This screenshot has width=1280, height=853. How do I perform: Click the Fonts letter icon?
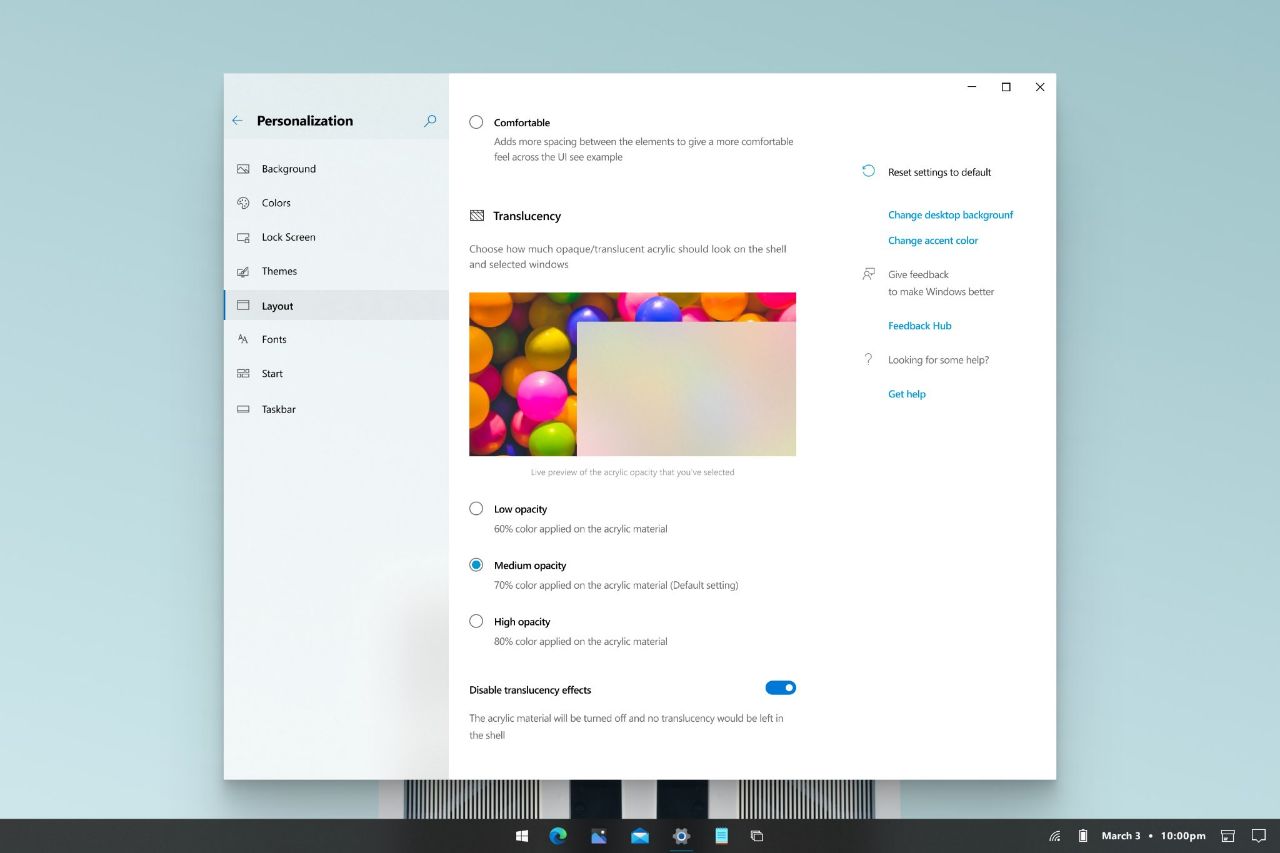pyautogui.click(x=243, y=339)
